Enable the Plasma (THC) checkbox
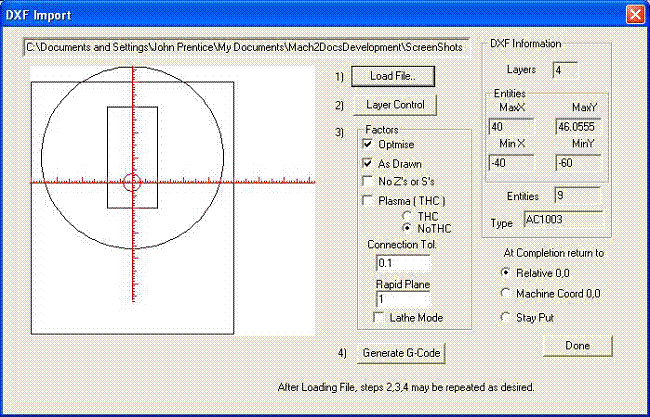This screenshot has width=650, height=417. click(x=367, y=201)
